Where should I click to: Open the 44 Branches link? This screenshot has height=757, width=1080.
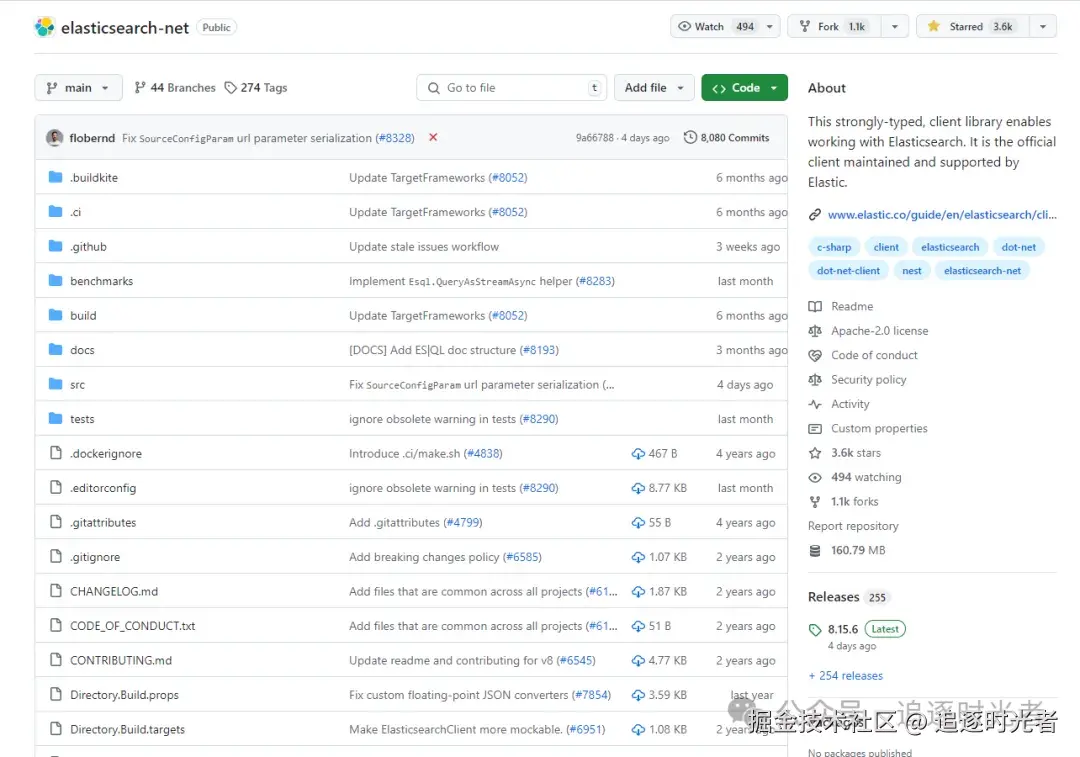tap(175, 87)
